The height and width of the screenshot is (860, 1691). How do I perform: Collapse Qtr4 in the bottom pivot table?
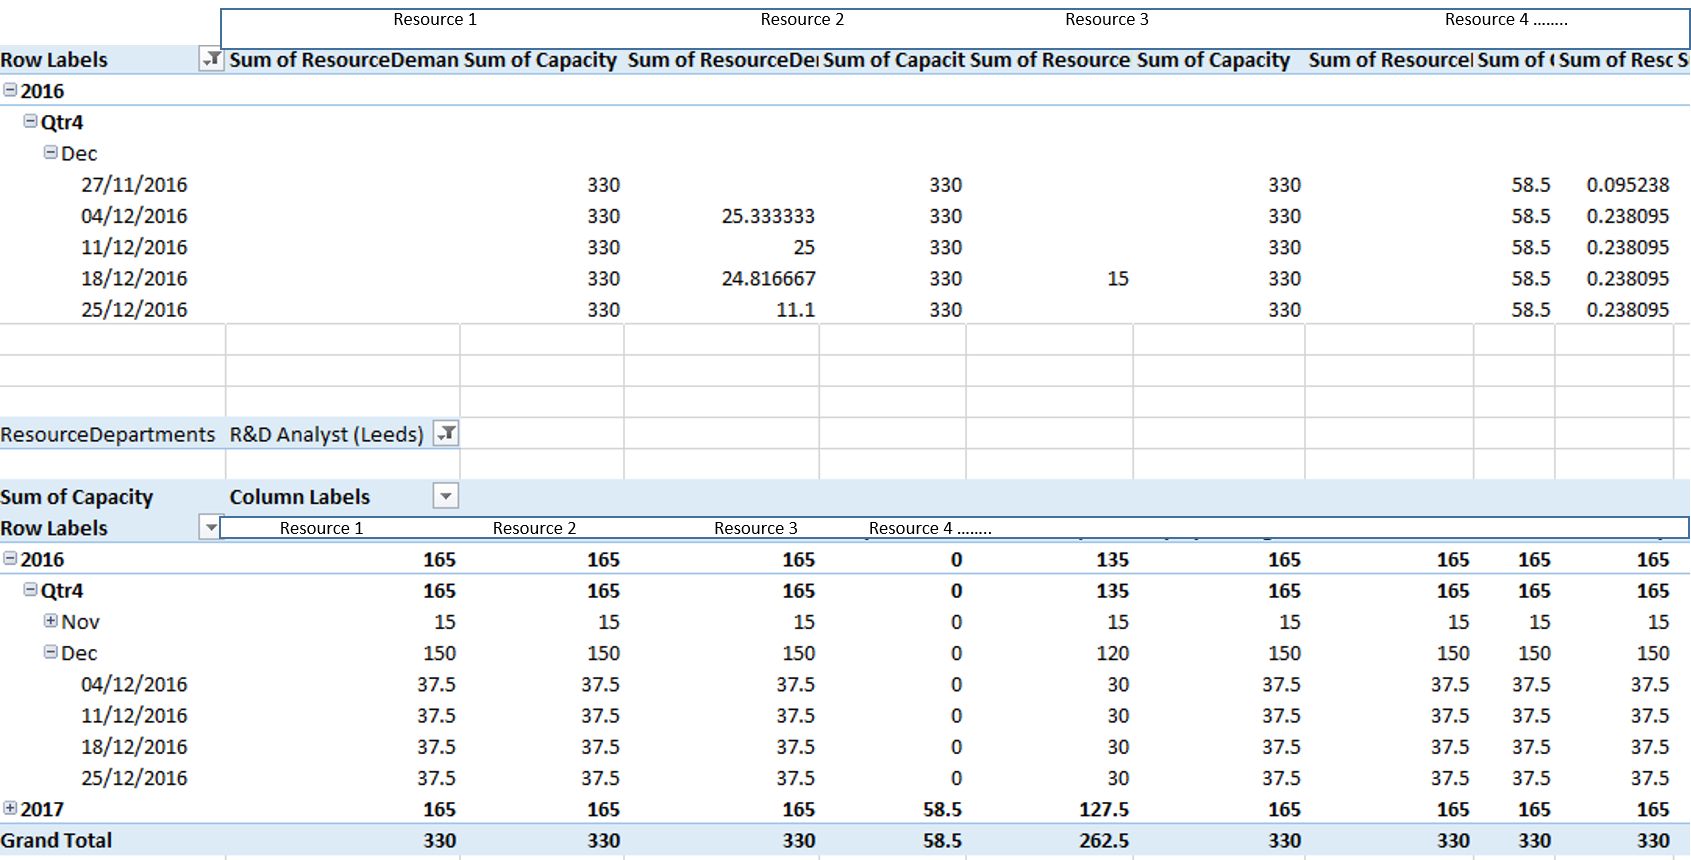(30, 589)
